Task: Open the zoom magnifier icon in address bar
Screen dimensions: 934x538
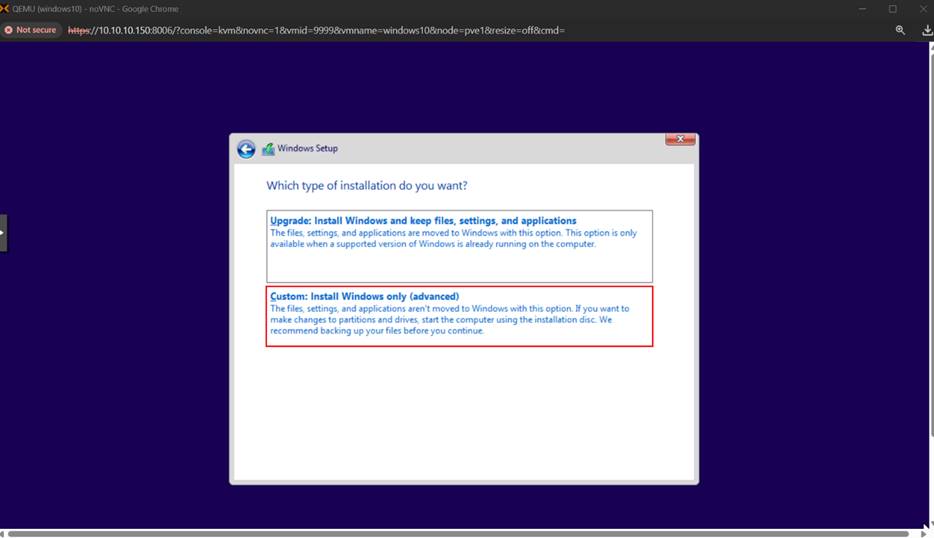Action: click(x=900, y=30)
